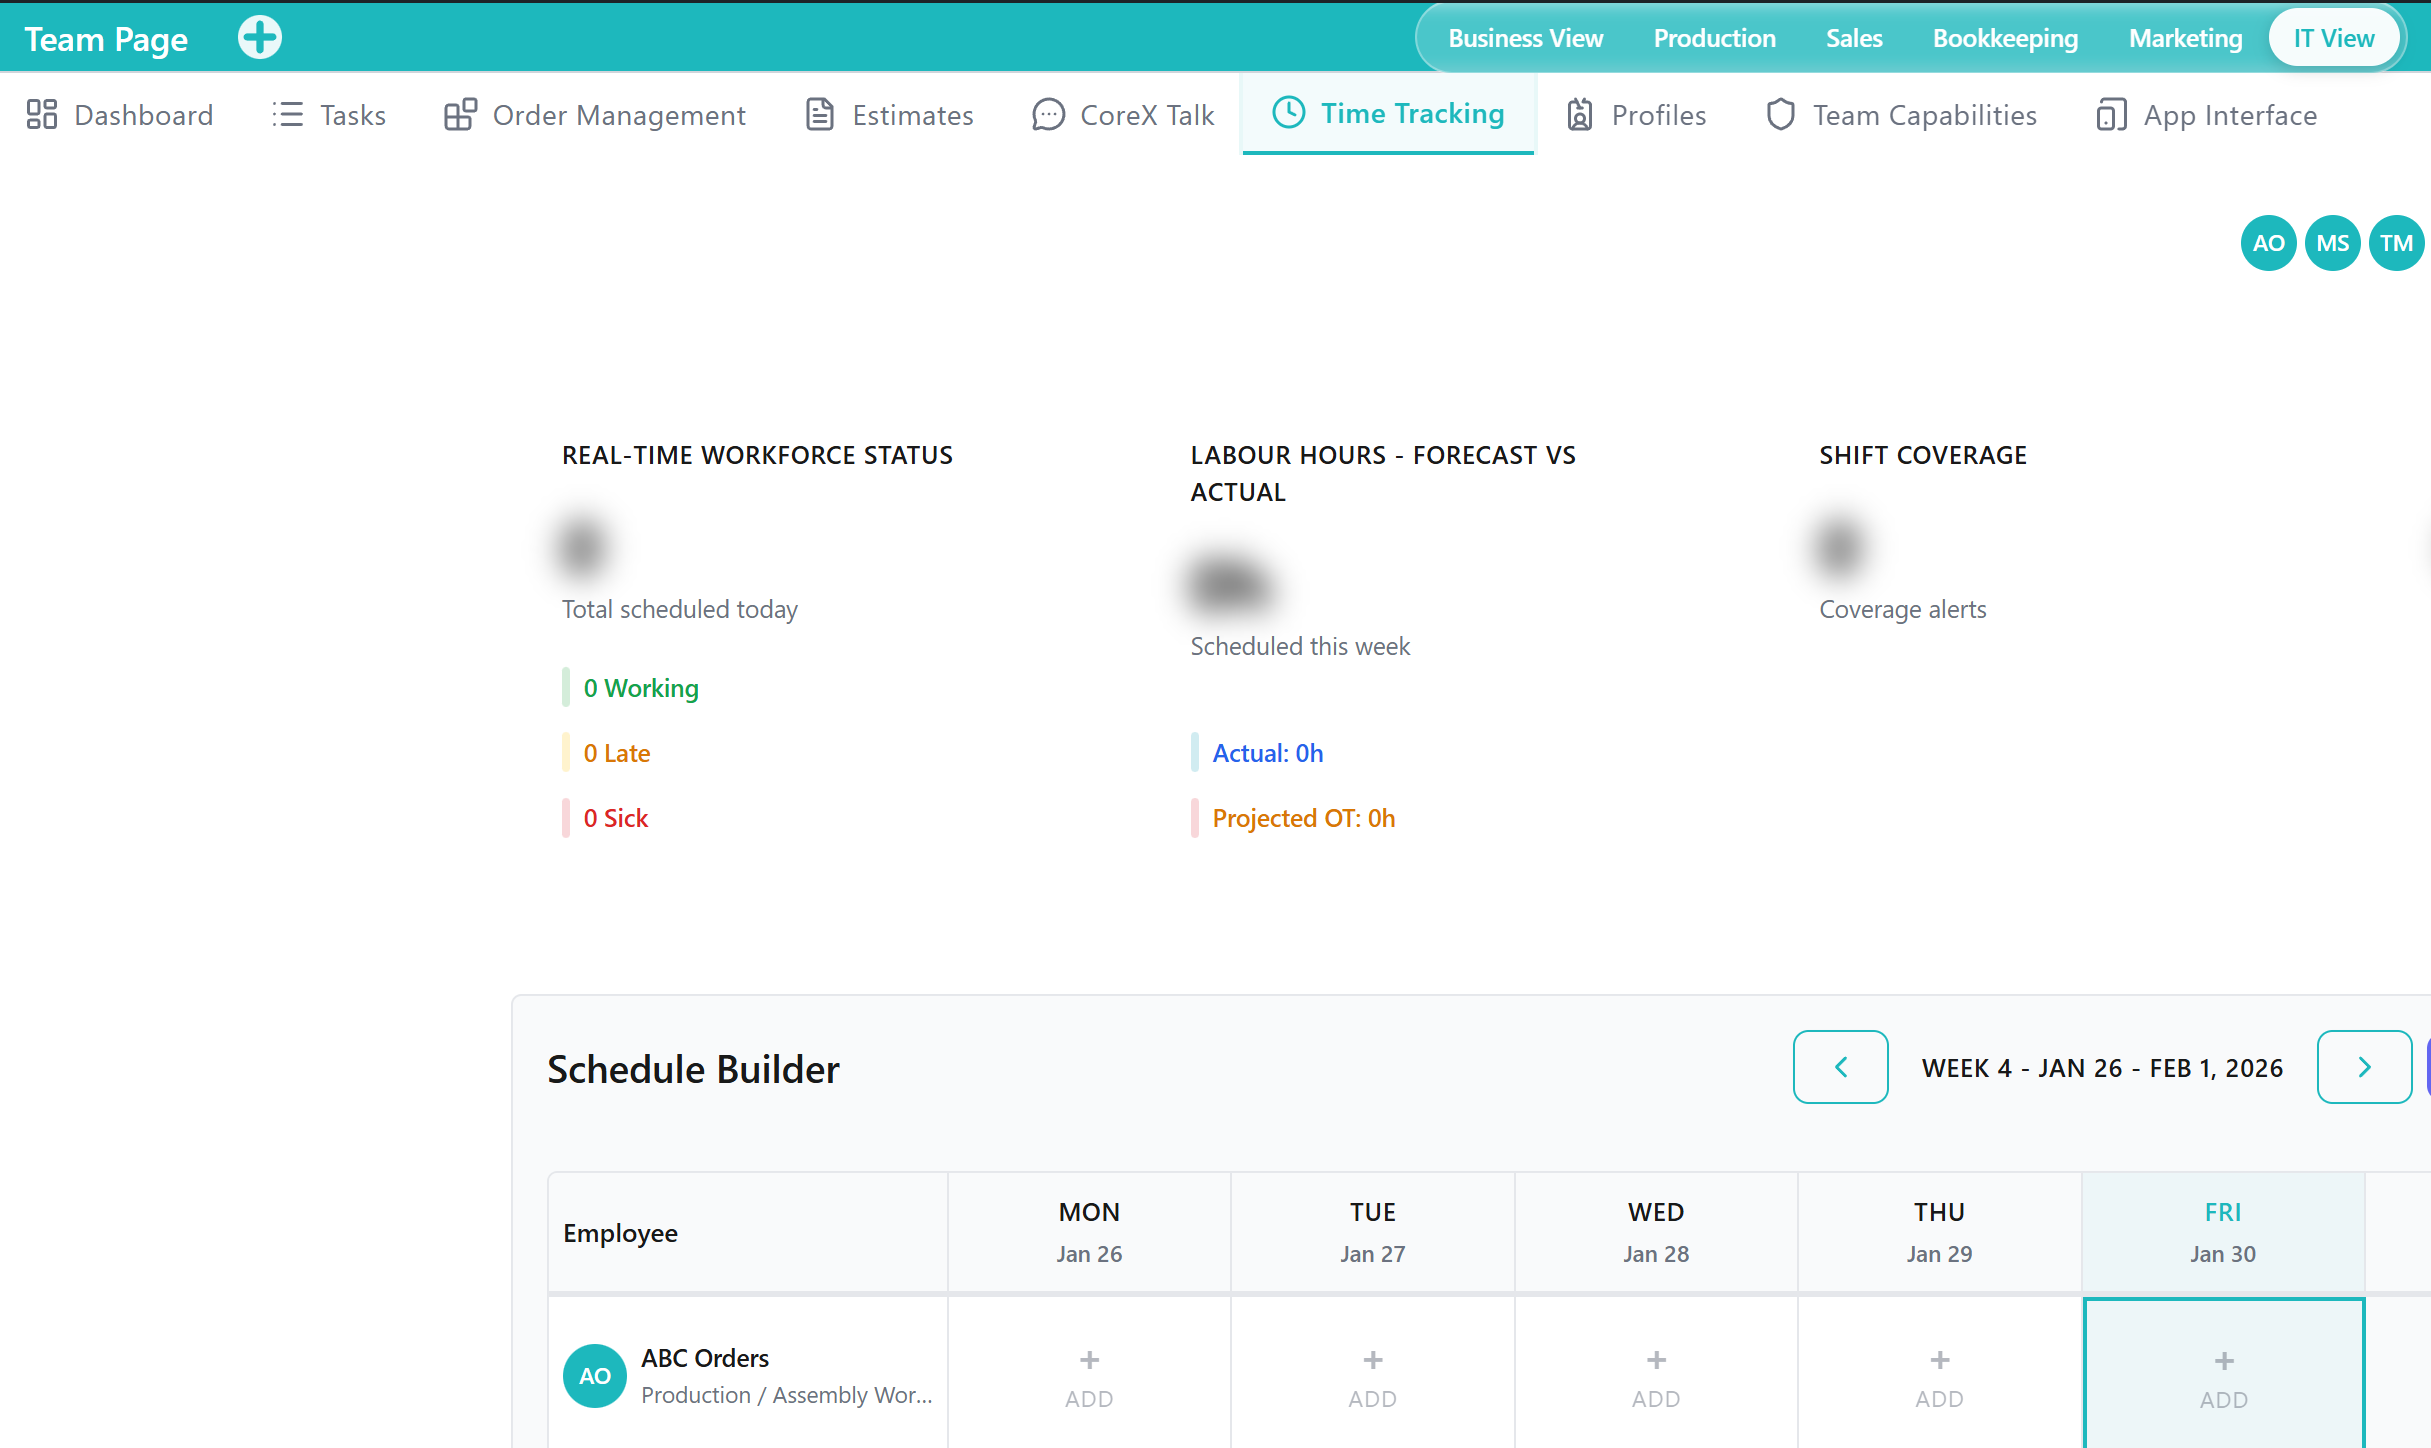The height and width of the screenshot is (1448, 2431).
Task: Click the plus icon beside Team Page
Action: pyautogui.click(x=260, y=38)
